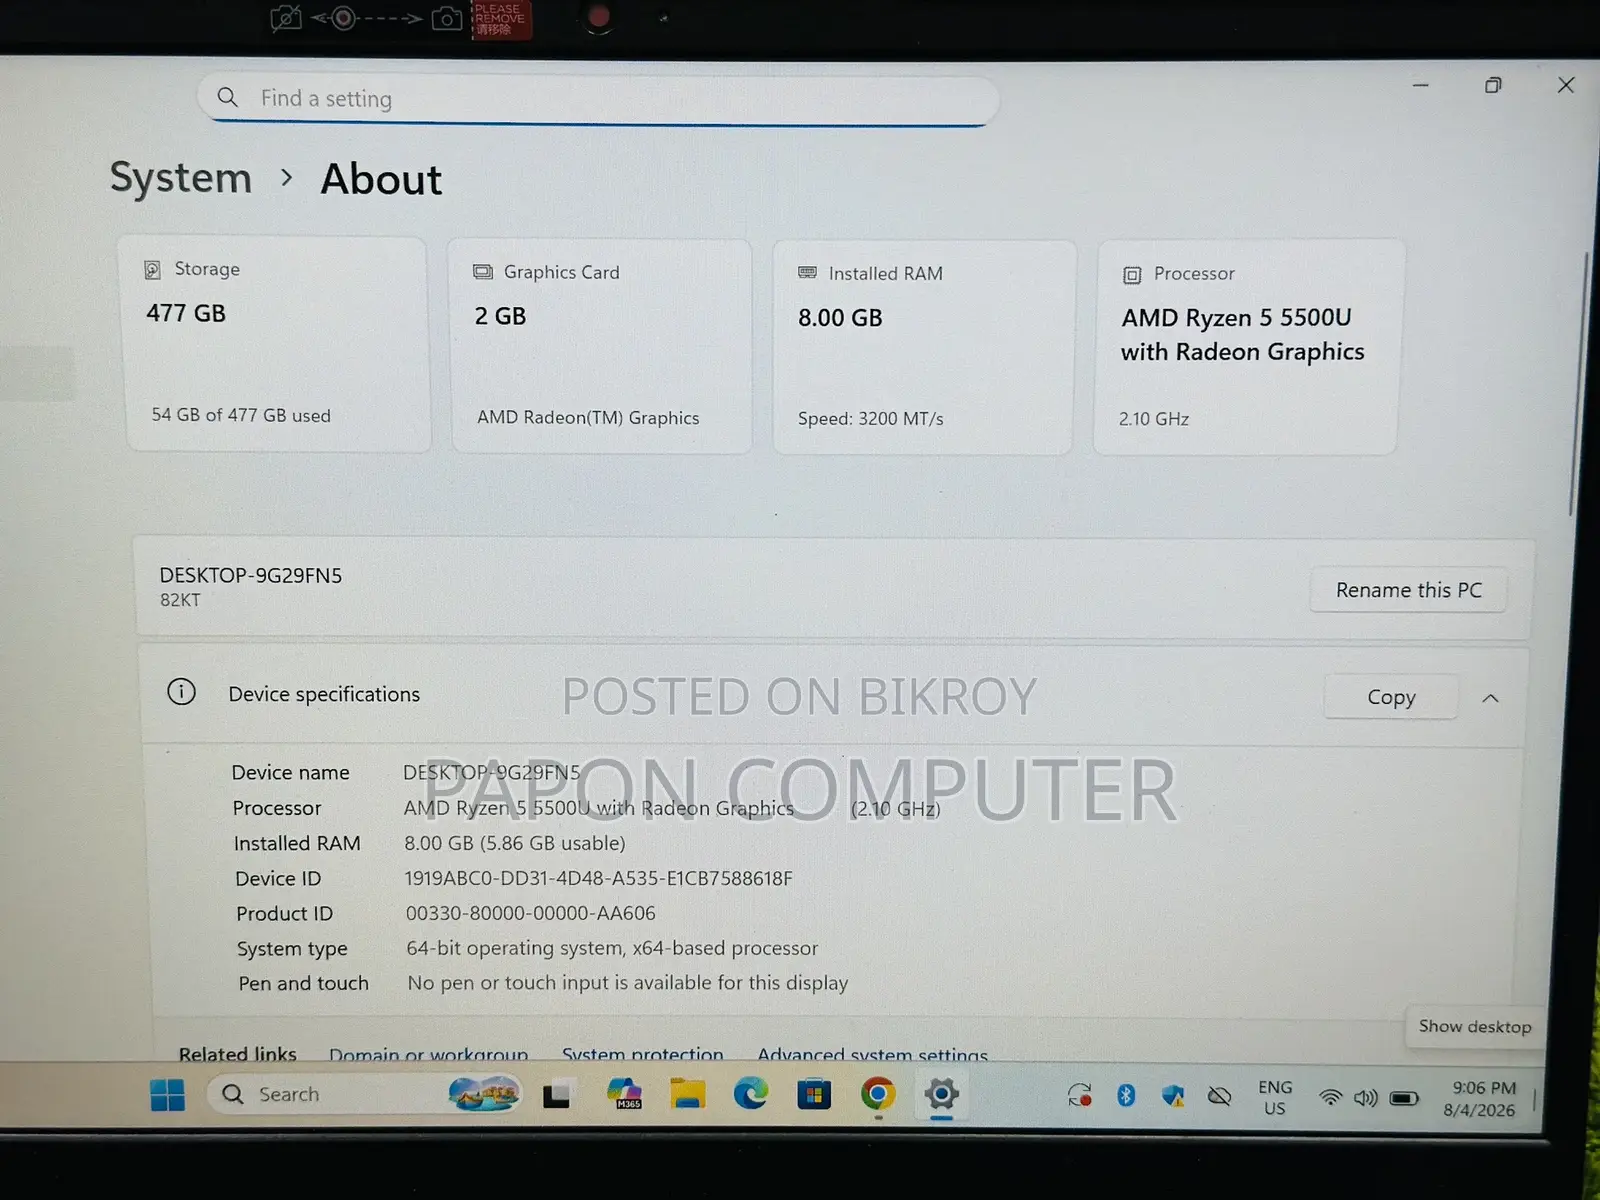Click the Processor chip icon
The width and height of the screenshot is (1600, 1200).
1132,275
